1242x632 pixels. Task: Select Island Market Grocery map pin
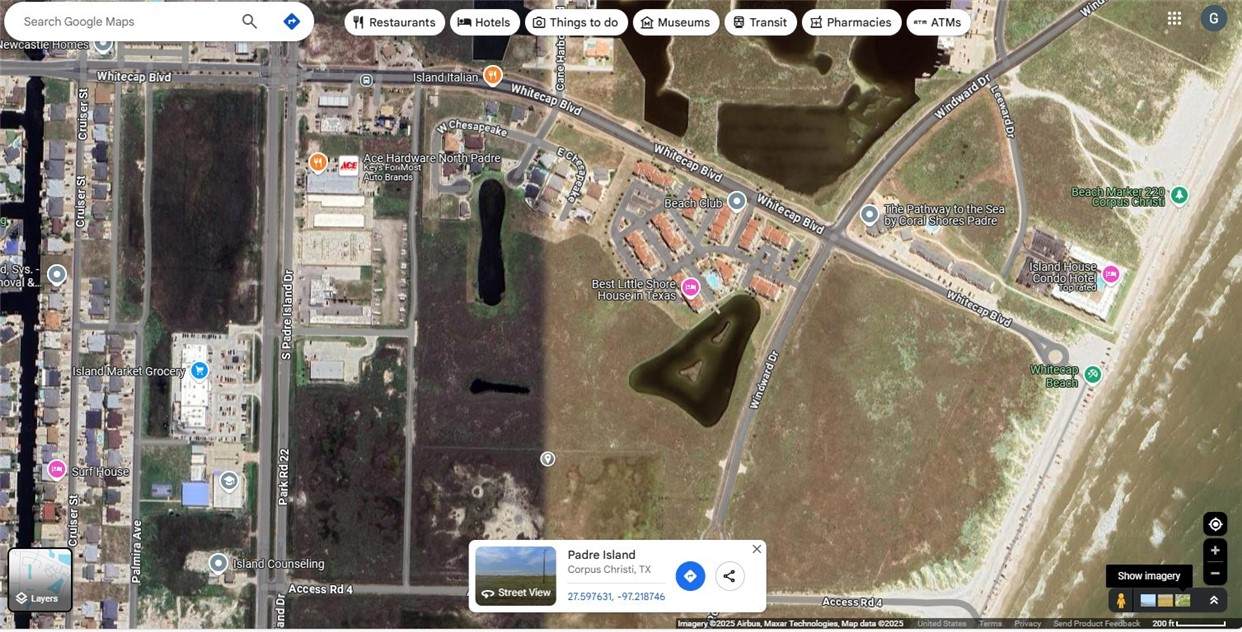pyautogui.click(x=200, y=371)
